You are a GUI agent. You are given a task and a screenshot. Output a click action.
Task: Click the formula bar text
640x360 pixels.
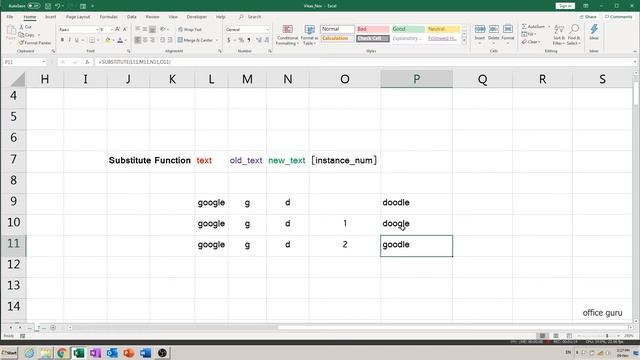[x=135, y=62]
